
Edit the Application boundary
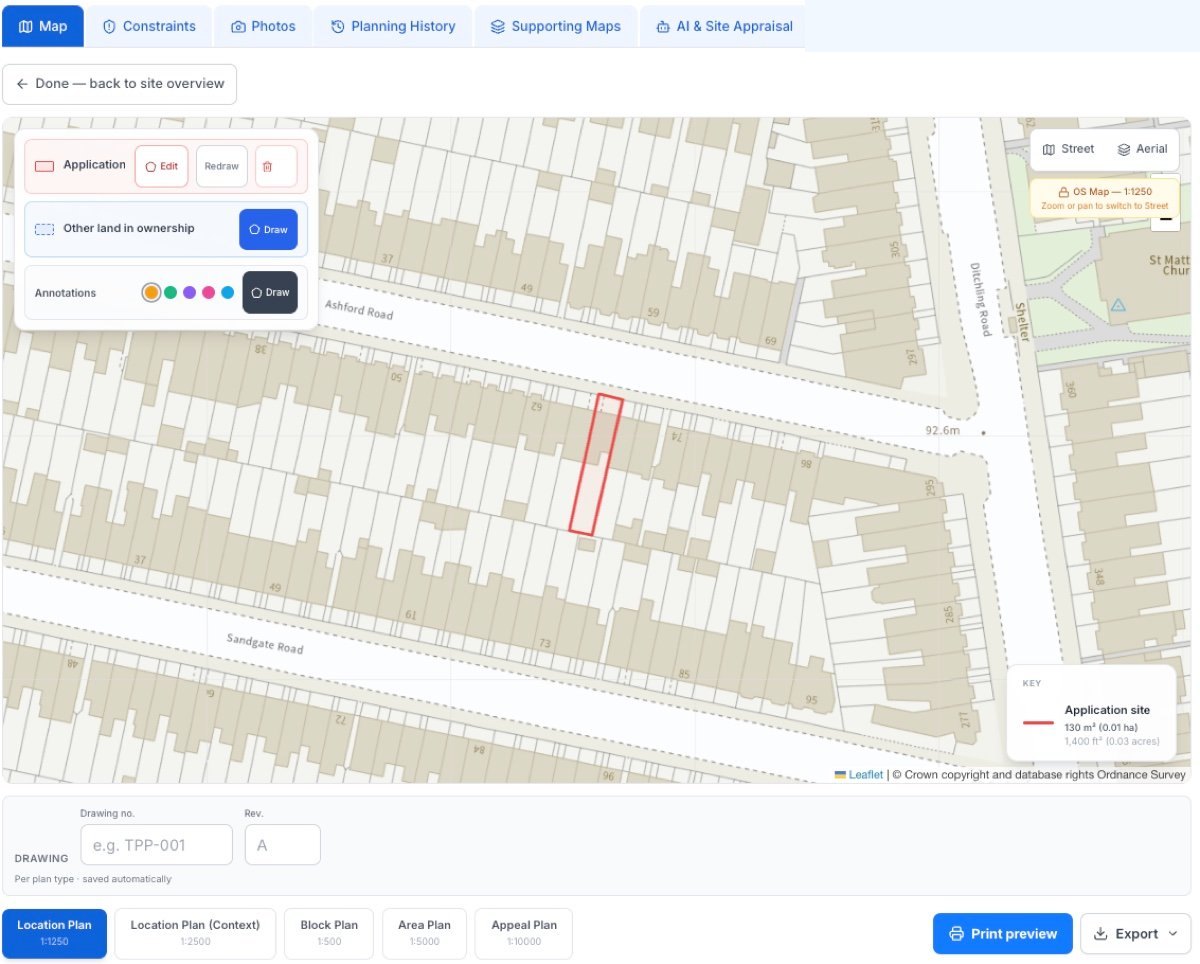[x=162, y=166]
